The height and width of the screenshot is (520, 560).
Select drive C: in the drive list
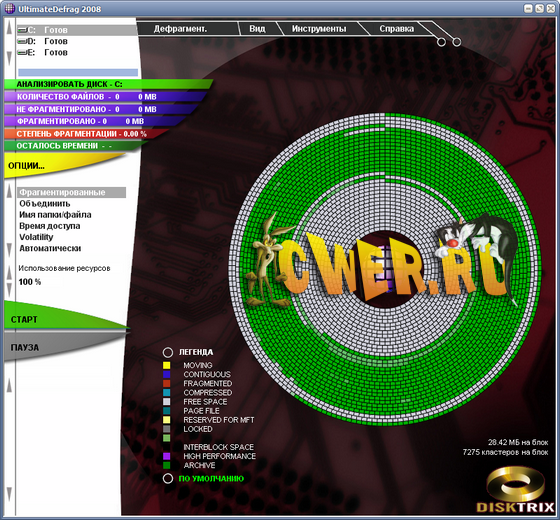coord(77,30)
